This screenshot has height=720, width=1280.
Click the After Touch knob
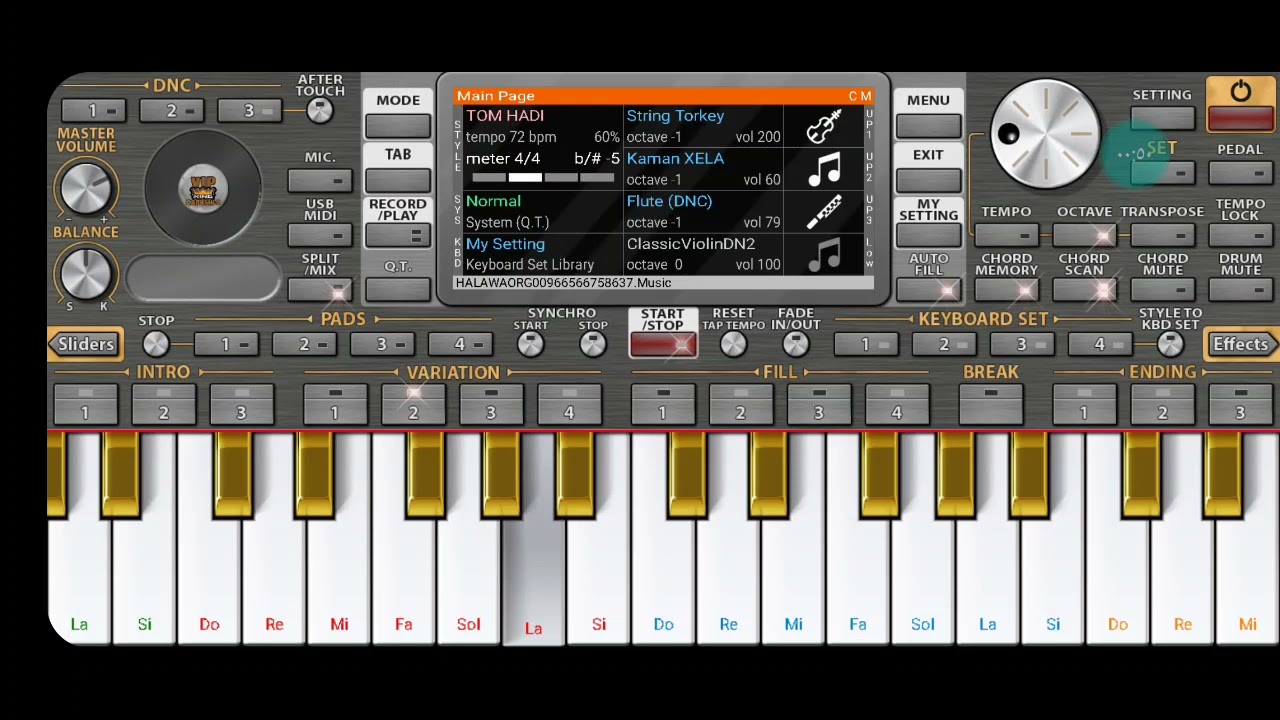click(320, 111)
